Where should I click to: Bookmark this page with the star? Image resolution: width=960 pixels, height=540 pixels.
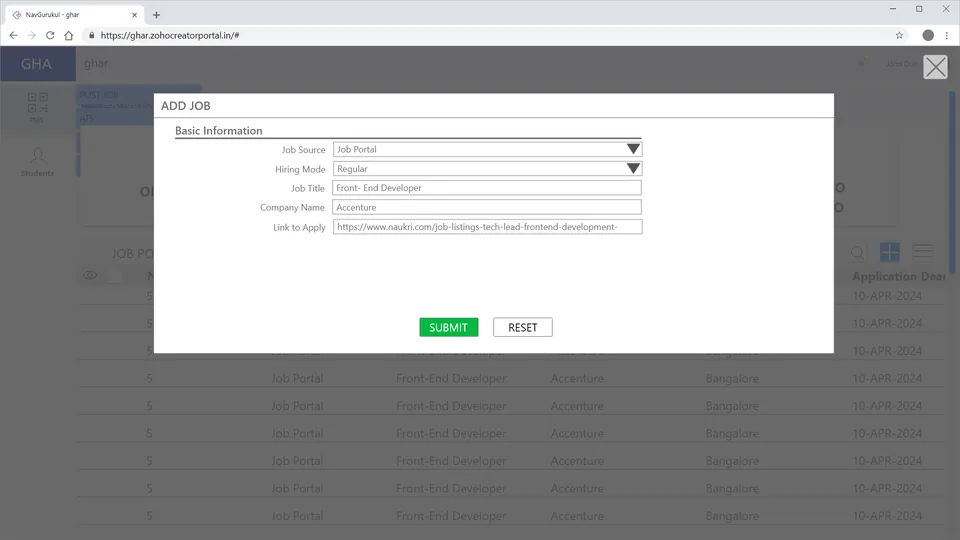pos(899,36)
